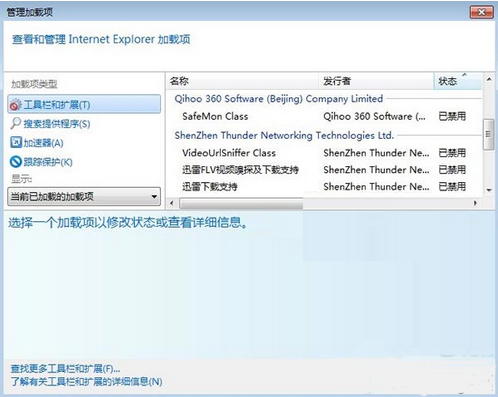Select the VideoUrlSniffer Class add-on
This screenshot has width=498, height=397.
229,153
